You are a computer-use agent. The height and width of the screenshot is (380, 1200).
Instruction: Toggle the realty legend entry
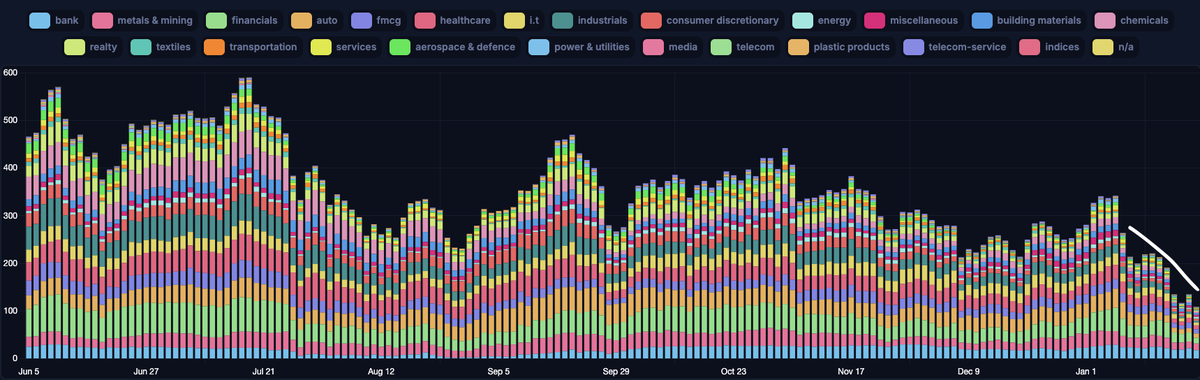[92, 47]
